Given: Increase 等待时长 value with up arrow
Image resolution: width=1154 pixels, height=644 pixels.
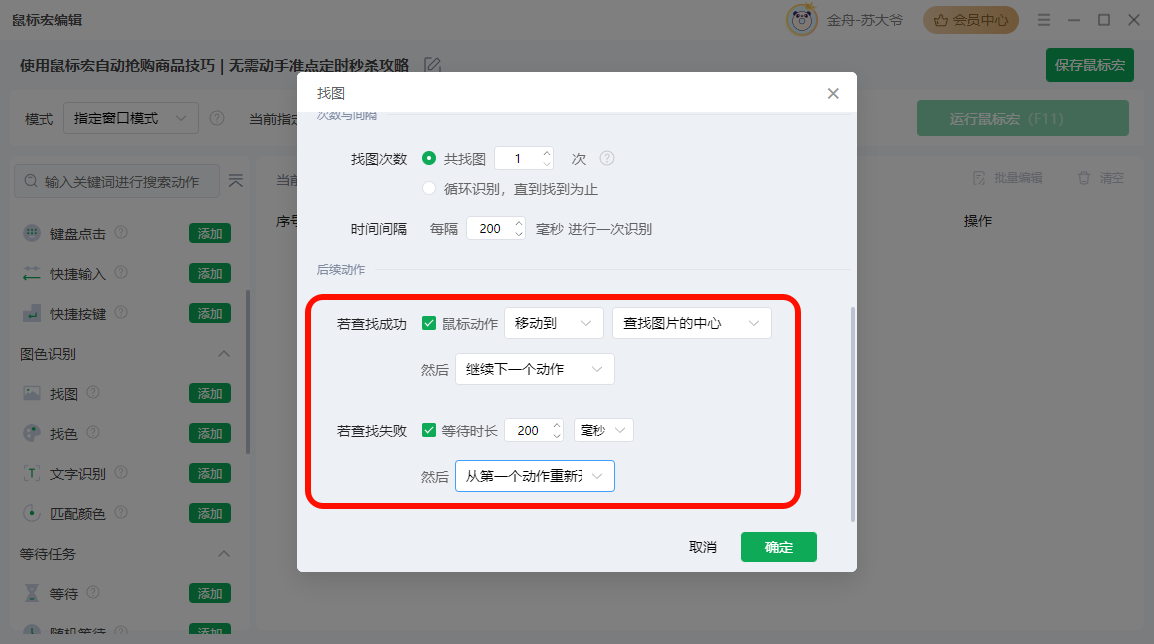Looking at the screenshot, I should [557, 425].
